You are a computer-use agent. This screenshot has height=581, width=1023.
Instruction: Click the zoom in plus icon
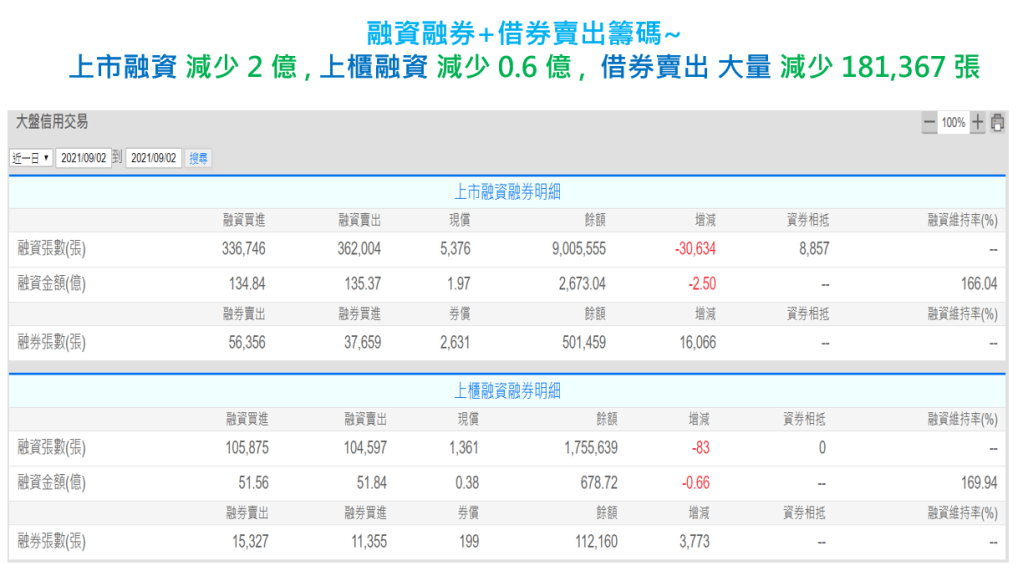(x=977, y=123)
